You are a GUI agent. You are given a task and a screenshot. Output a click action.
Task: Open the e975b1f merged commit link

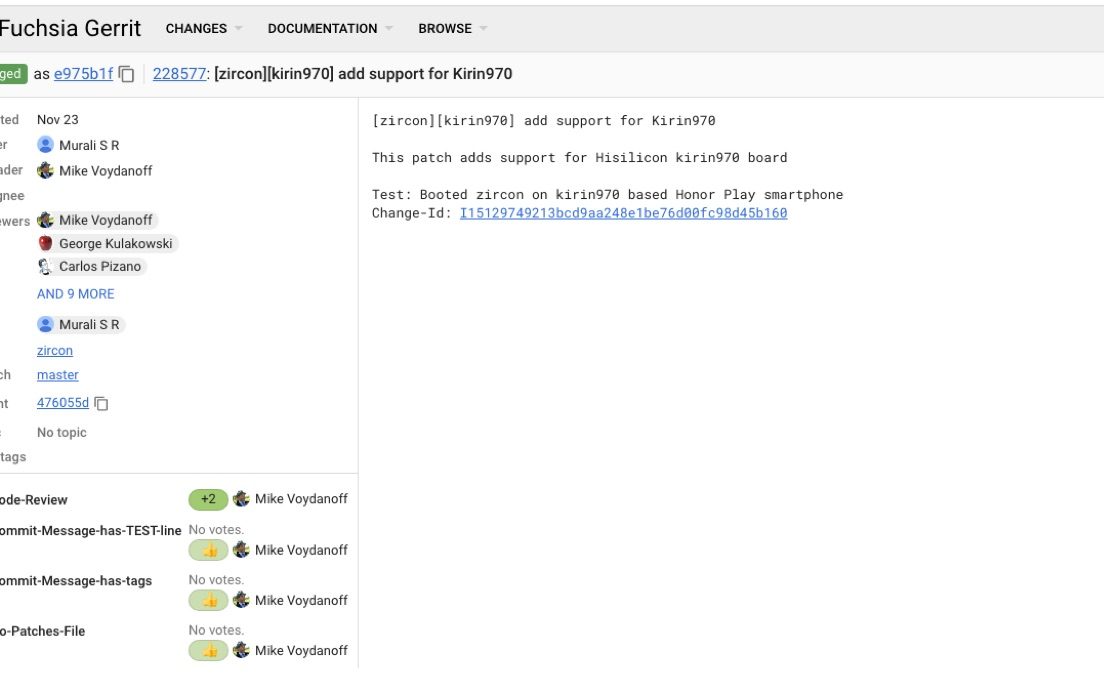tap(83, 74)
